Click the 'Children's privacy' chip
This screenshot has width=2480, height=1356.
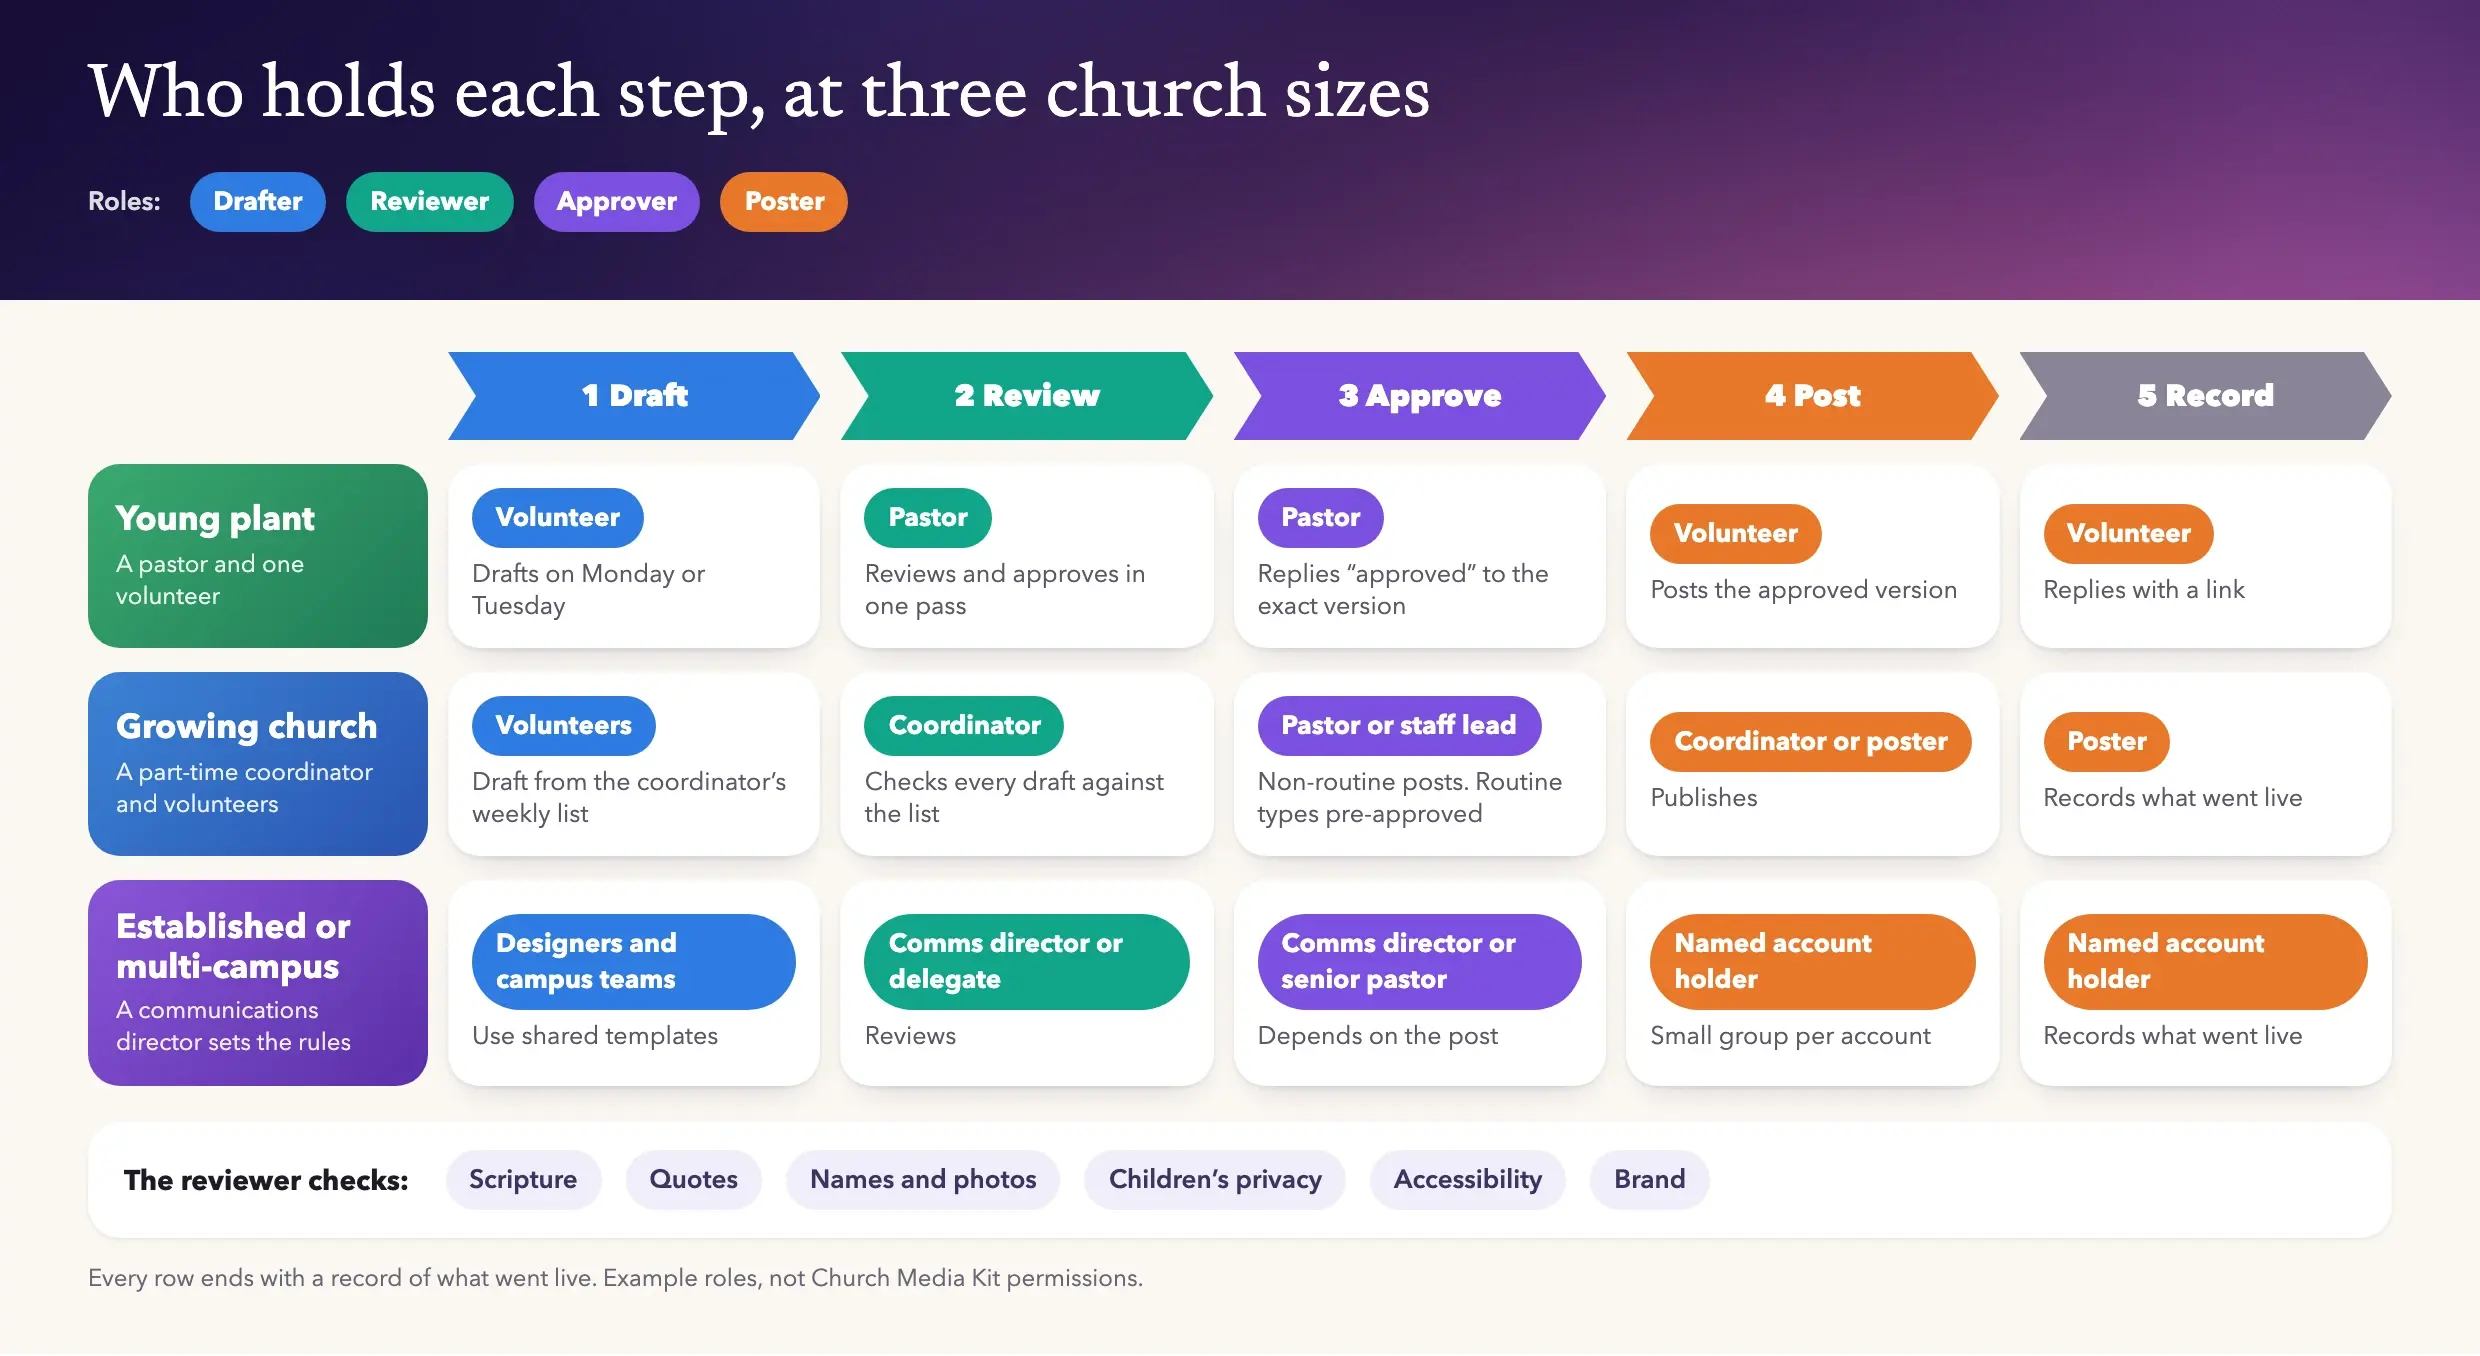click(1215, 1180)
